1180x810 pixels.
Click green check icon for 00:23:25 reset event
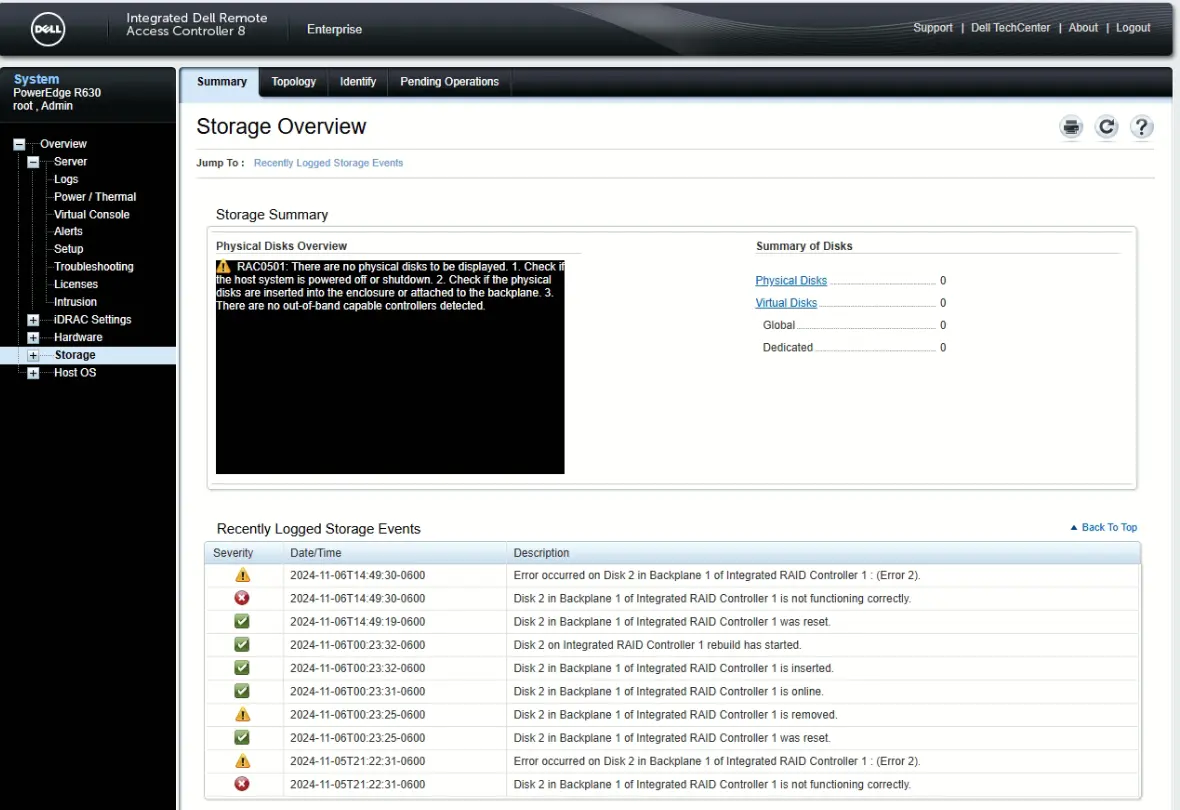pyautogui.click(x=242, y=738)
